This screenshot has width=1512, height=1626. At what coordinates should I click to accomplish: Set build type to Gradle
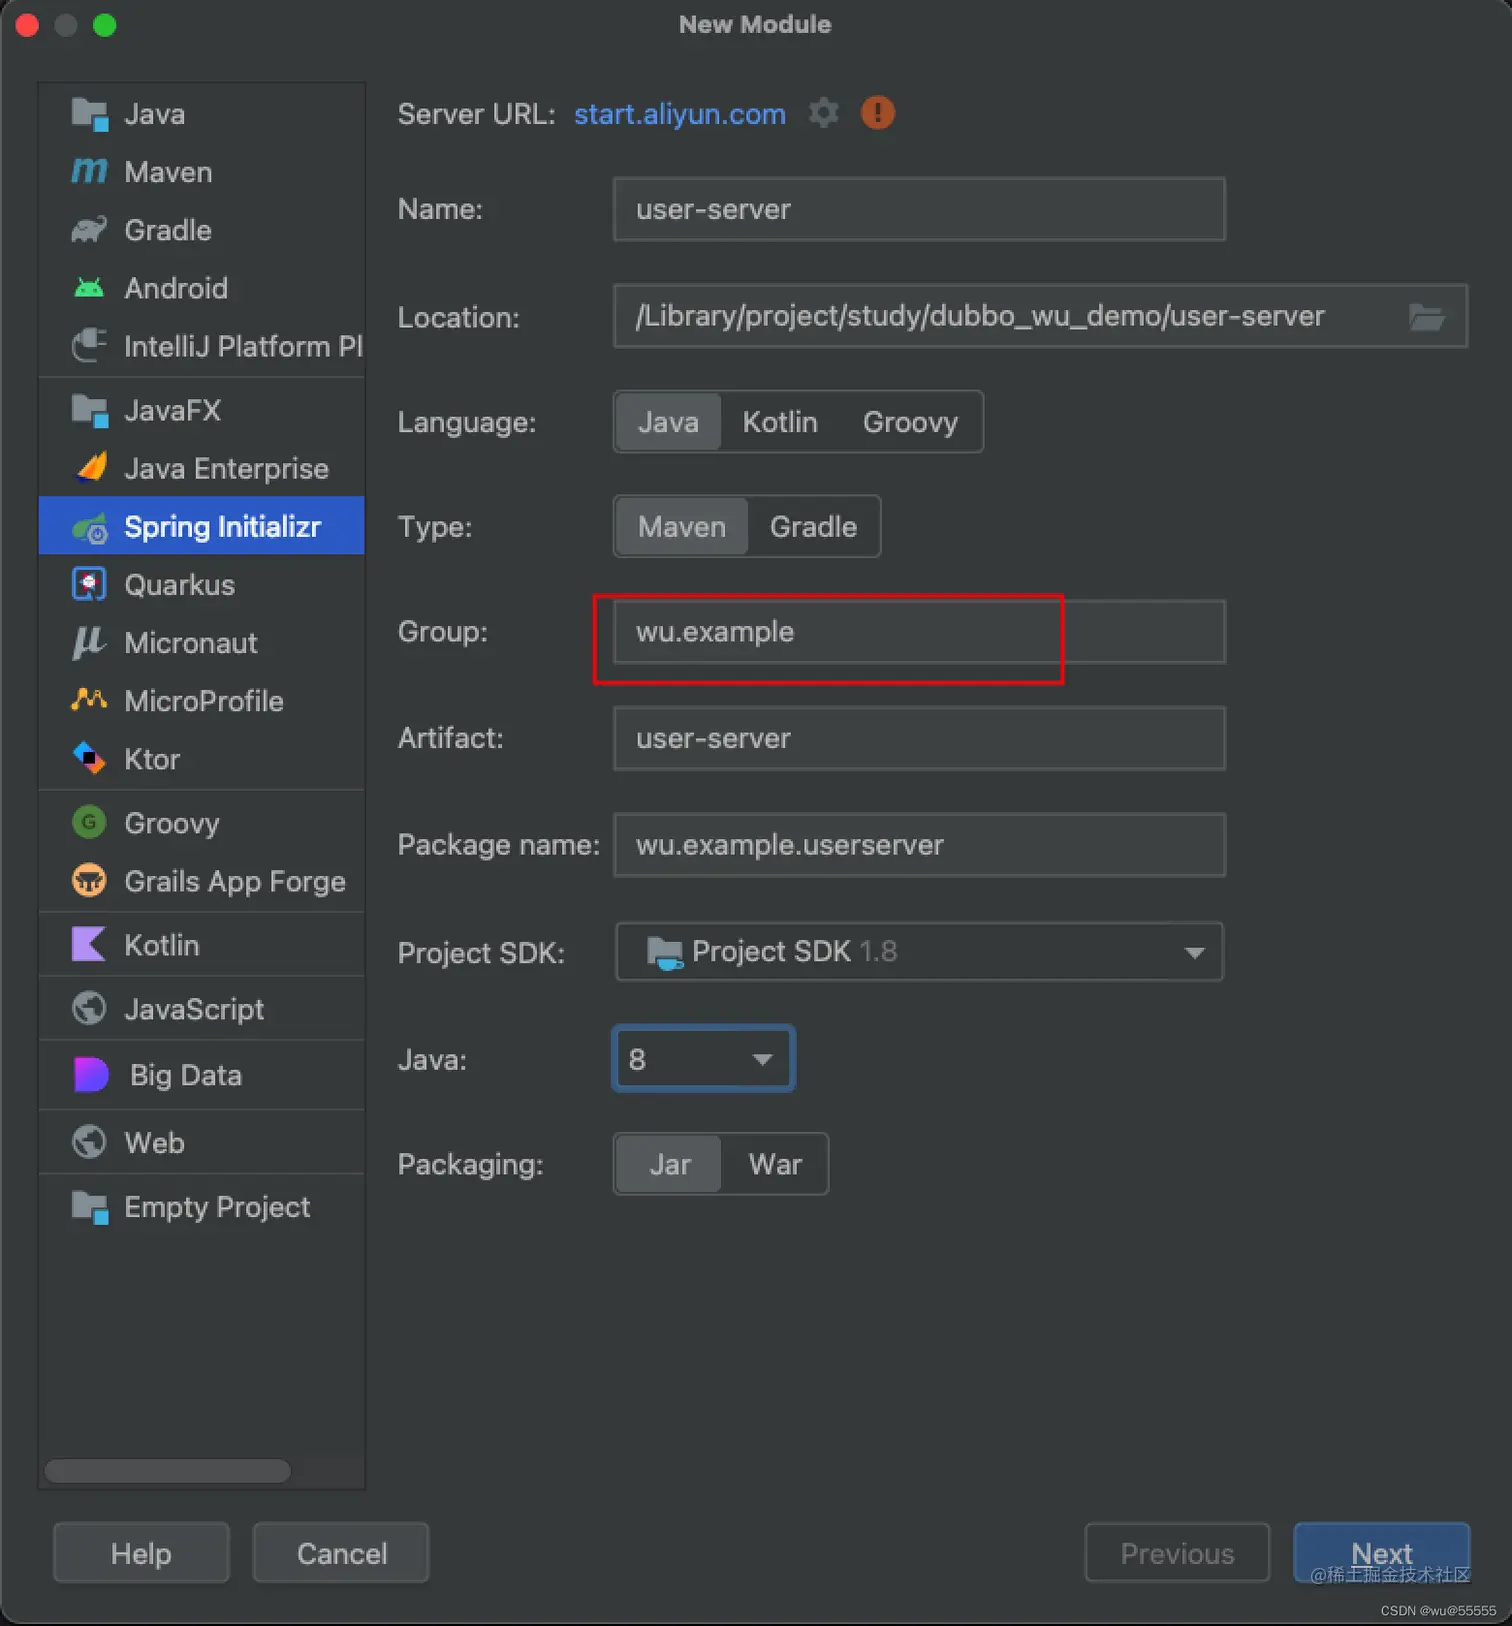813,527
